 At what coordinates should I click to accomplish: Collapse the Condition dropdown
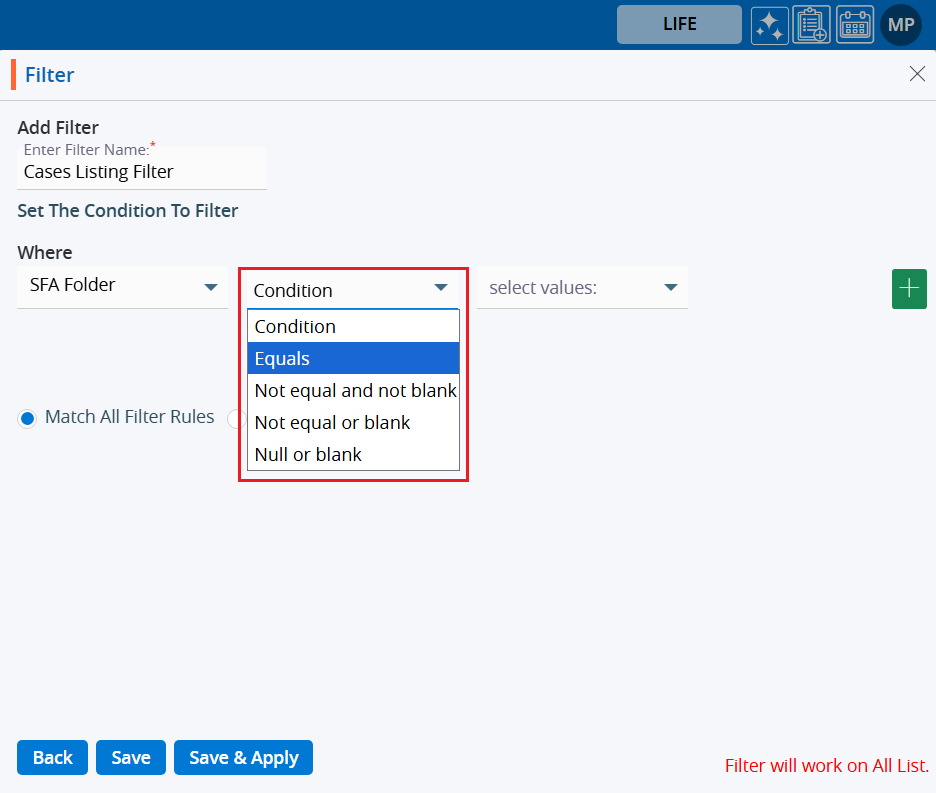(350, 290)
